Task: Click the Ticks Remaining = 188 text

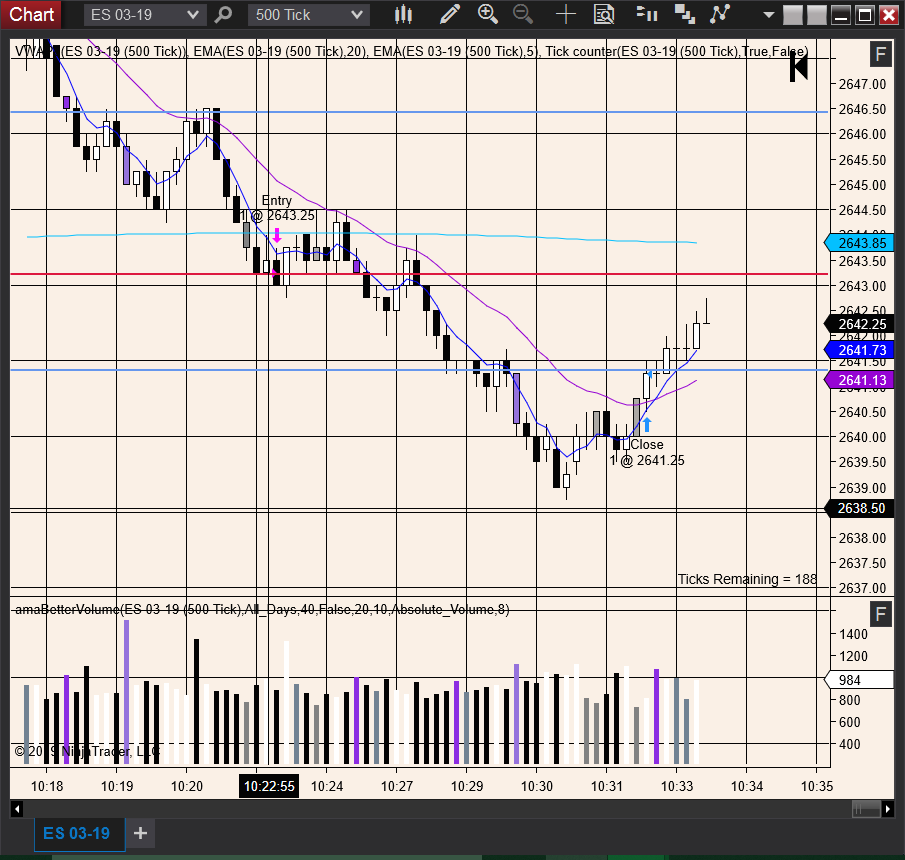Action: (747, 579)
